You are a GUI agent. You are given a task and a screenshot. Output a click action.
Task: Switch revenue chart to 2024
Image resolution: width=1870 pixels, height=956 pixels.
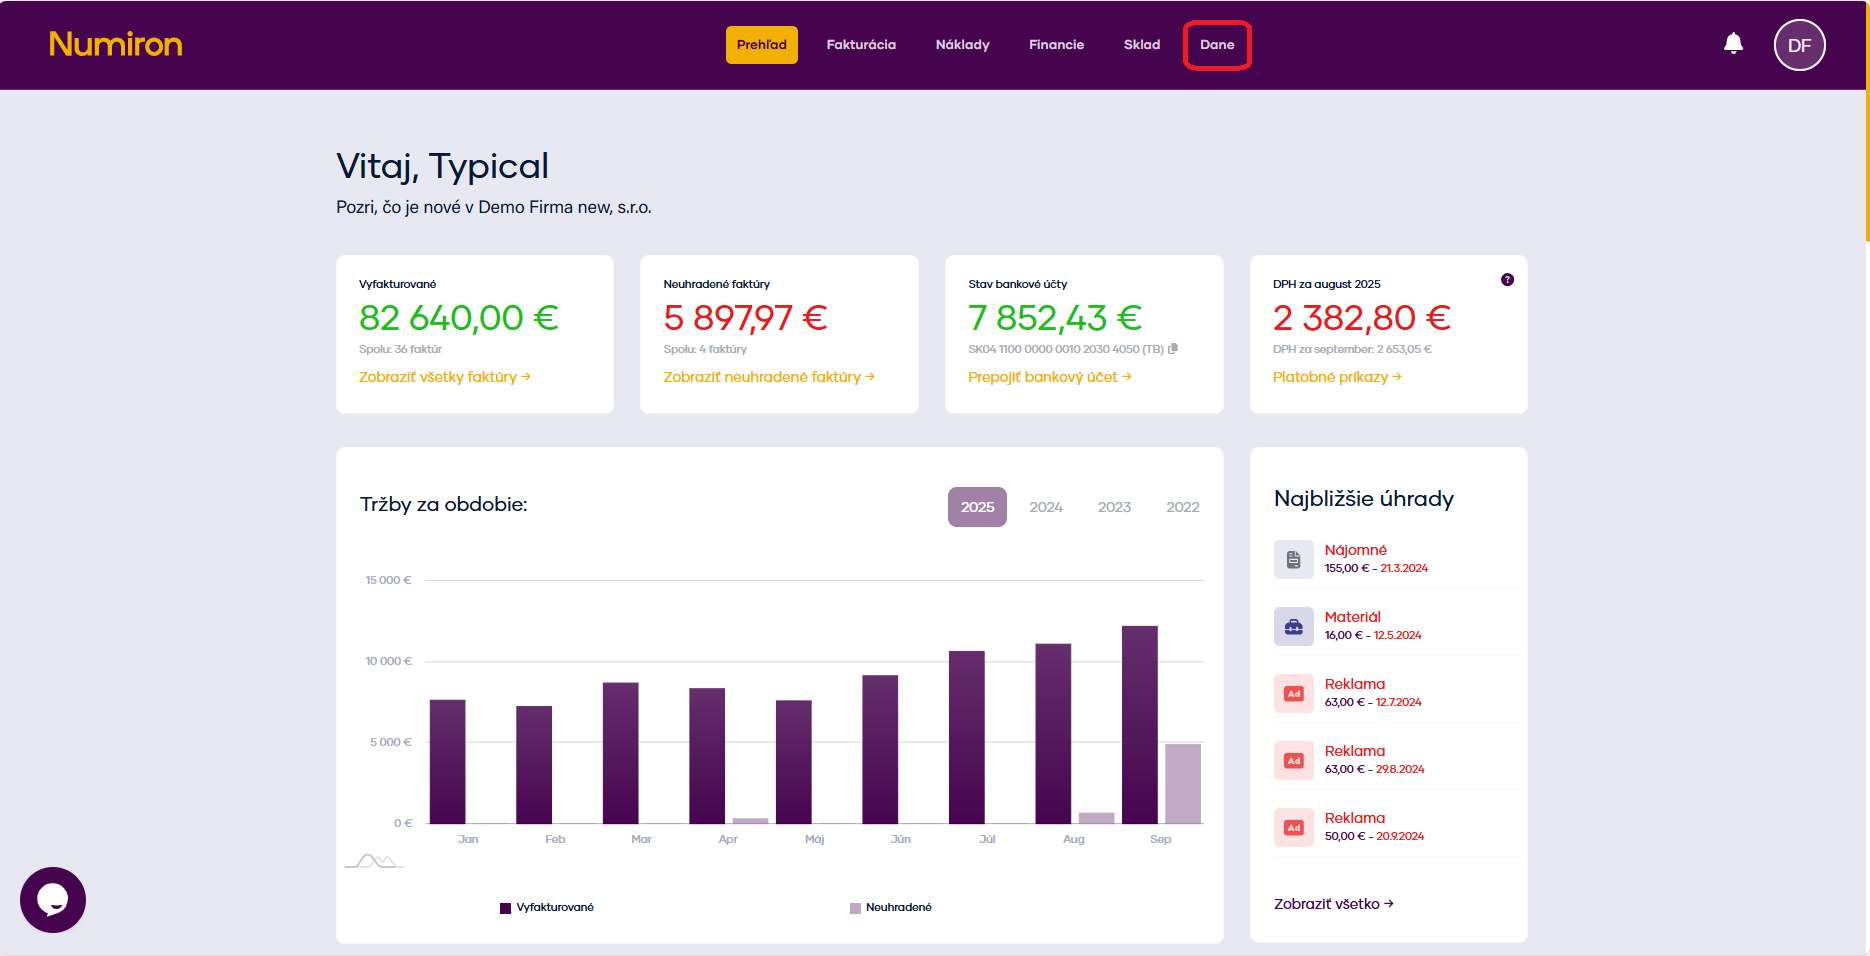tap(1046, 507)
